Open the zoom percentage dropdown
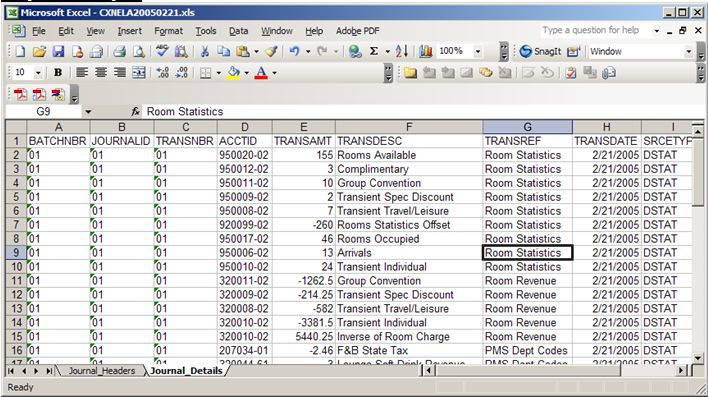Viewport: 708px width, 397px height. point(478,51)
